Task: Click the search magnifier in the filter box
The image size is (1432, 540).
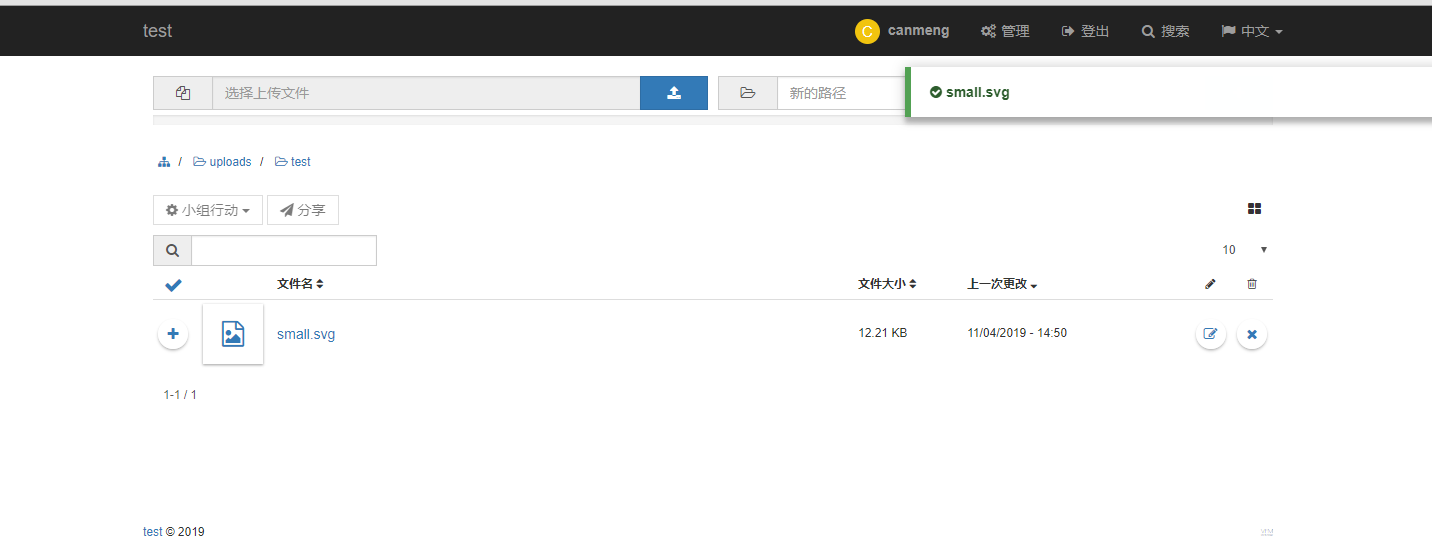Action: coord(172,251)
